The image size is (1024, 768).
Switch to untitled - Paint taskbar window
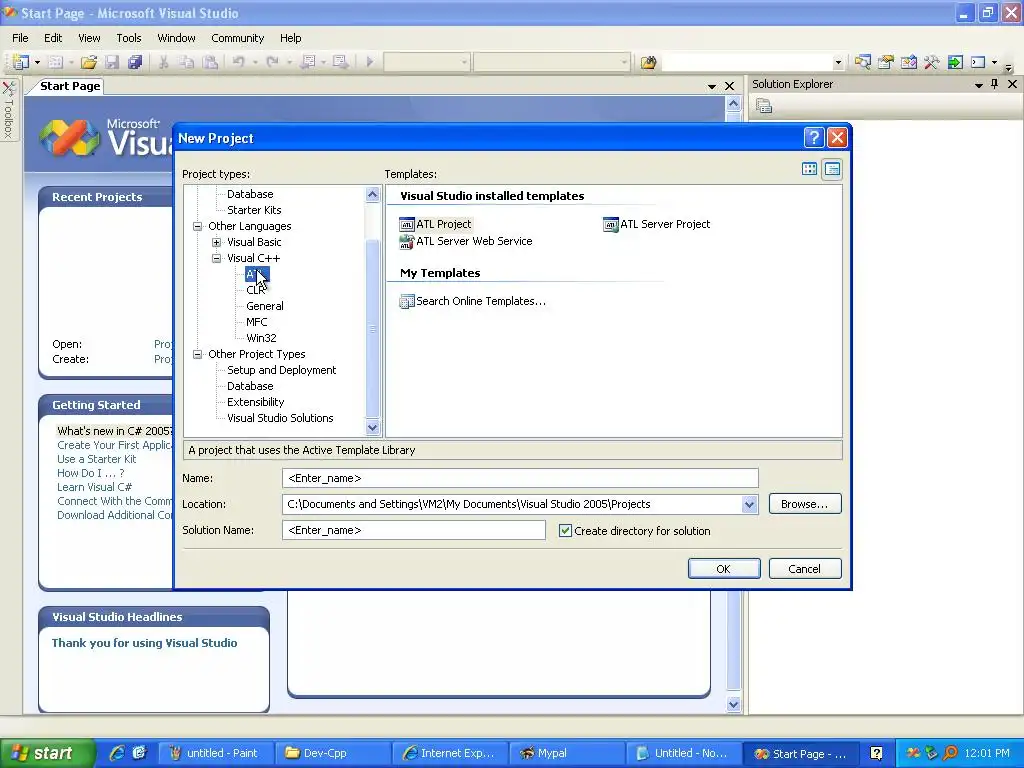pyautogui.click(x=215, y=753)
